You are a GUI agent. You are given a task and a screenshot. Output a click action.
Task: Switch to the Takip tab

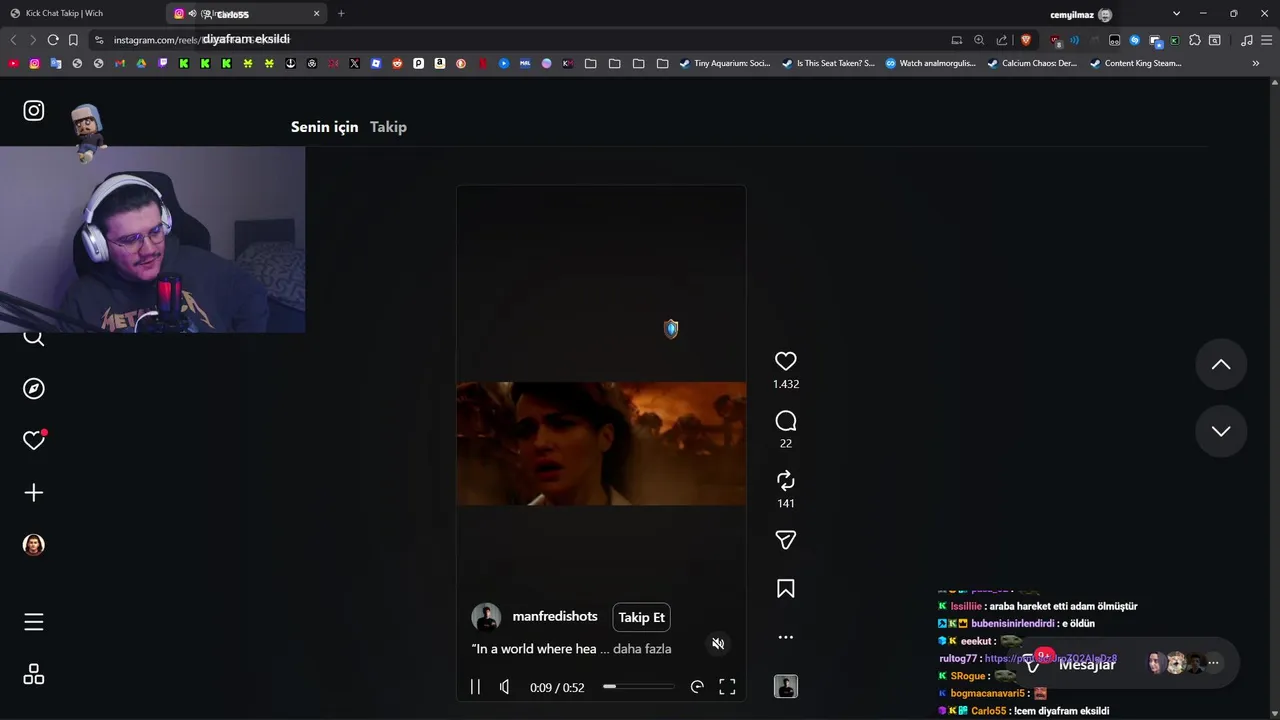[388, 127]
